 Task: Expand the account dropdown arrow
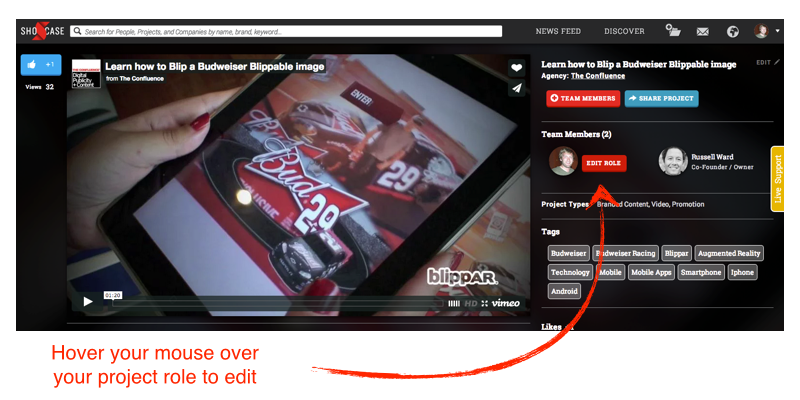778,31
